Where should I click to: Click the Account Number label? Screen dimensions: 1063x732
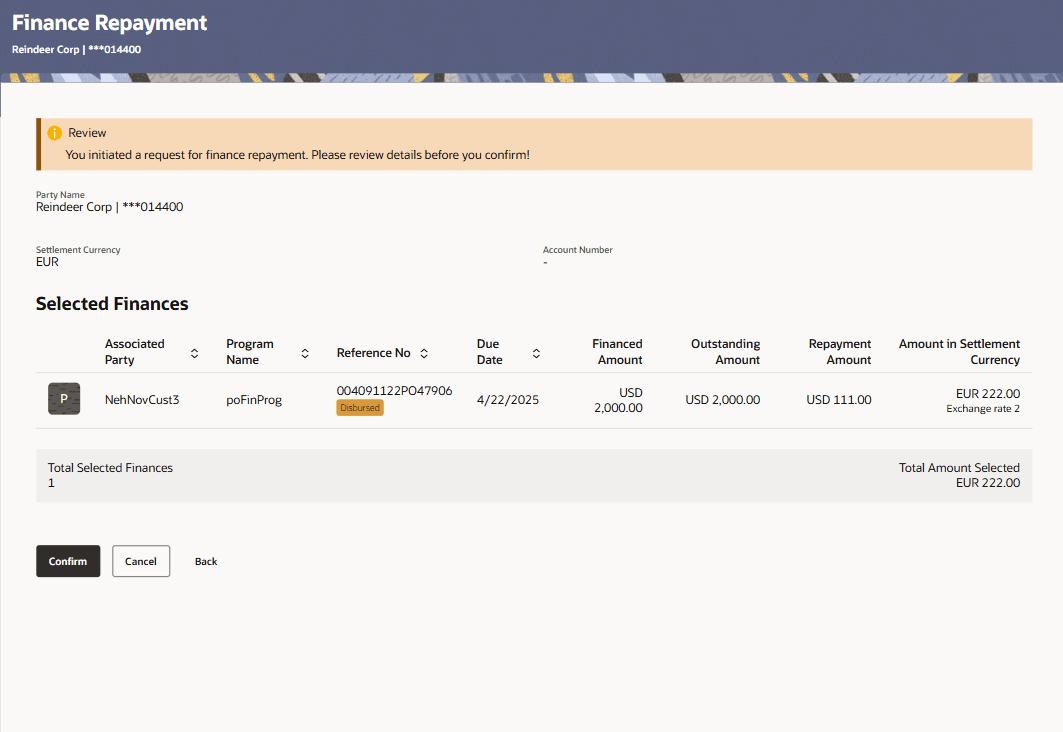click(578, 249)
